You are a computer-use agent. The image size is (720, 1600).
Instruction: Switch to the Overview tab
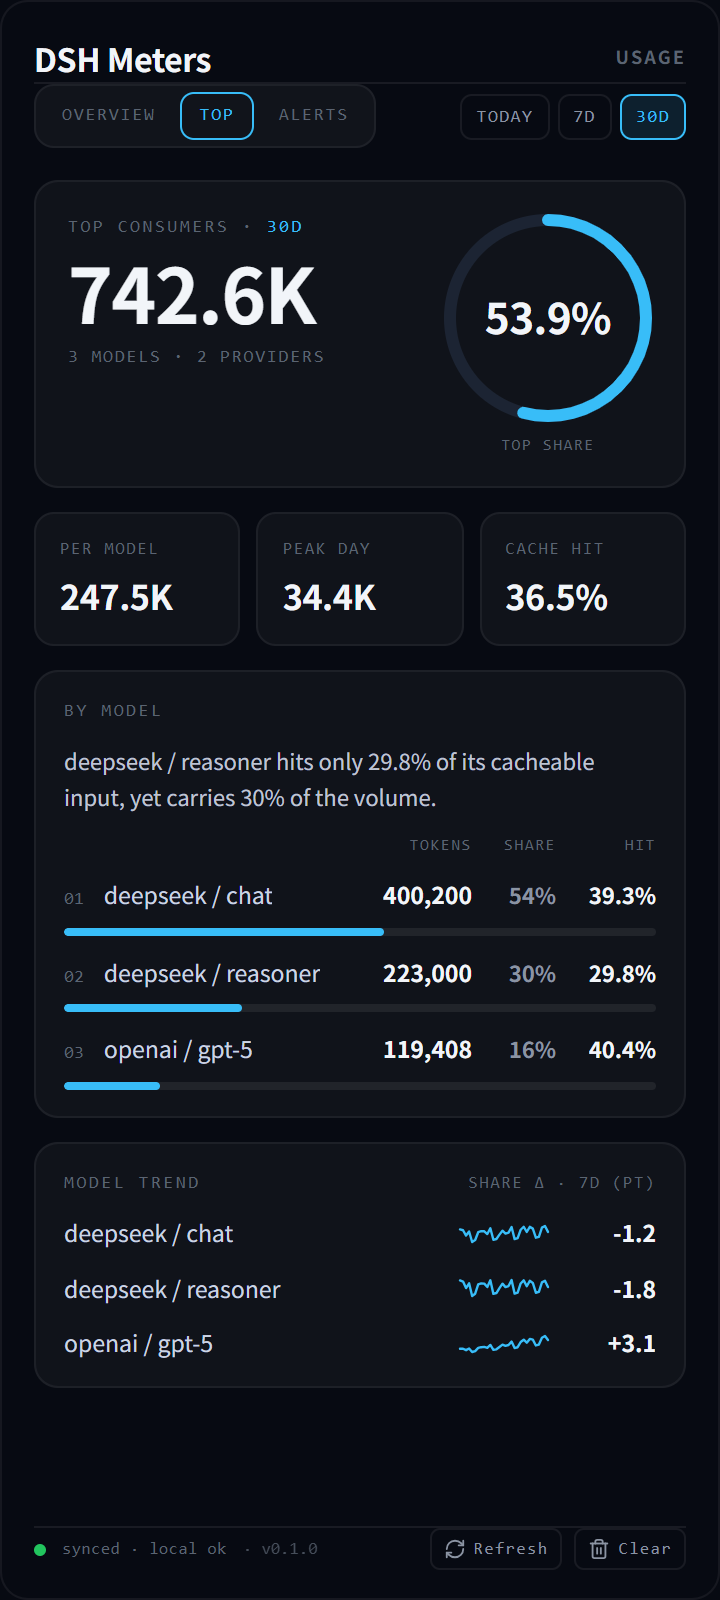108,115
